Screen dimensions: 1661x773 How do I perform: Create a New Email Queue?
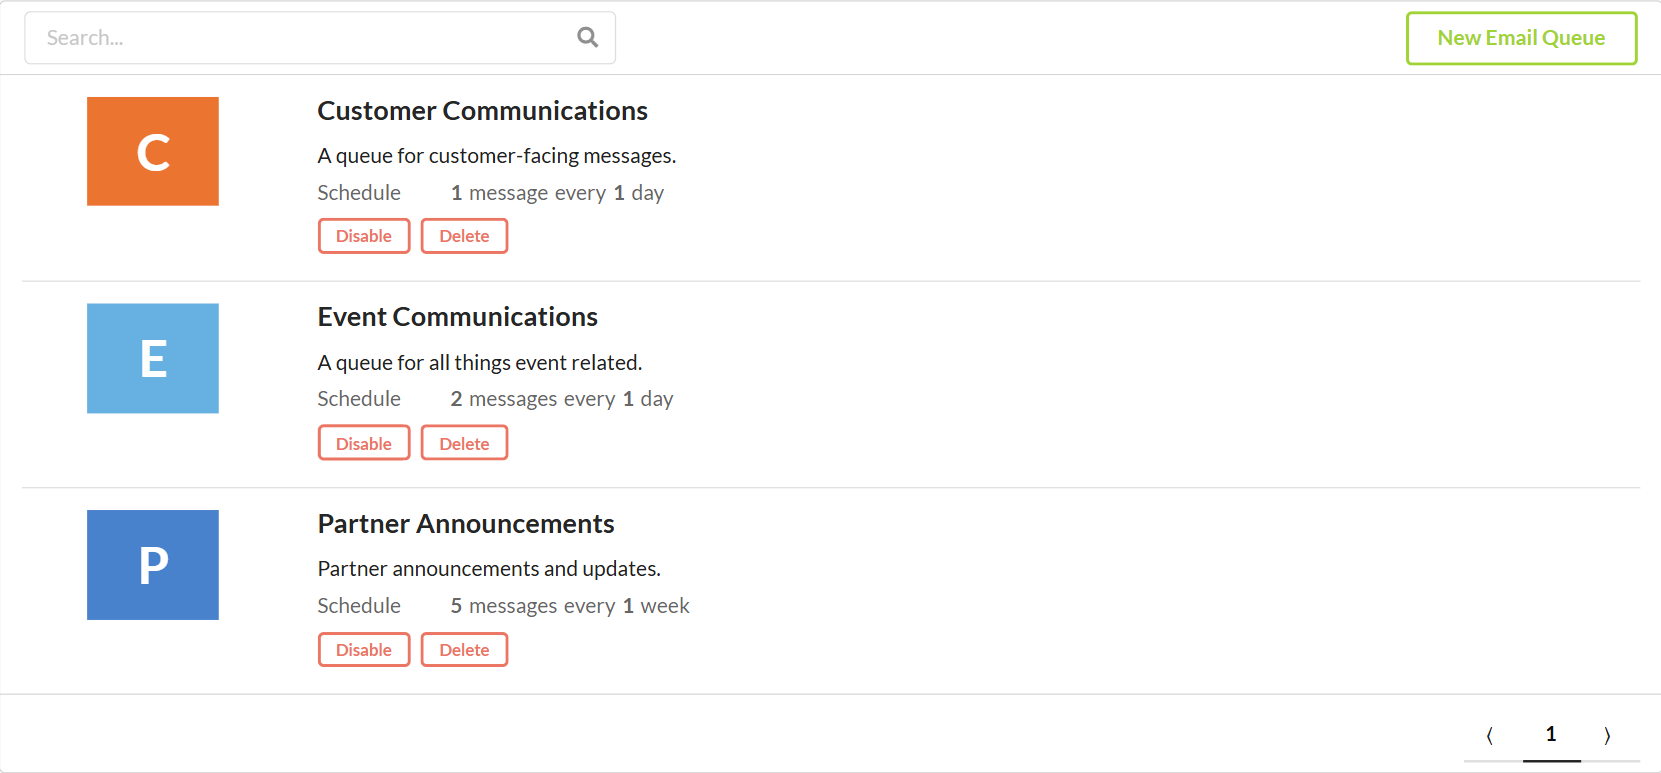(1521, 38)
